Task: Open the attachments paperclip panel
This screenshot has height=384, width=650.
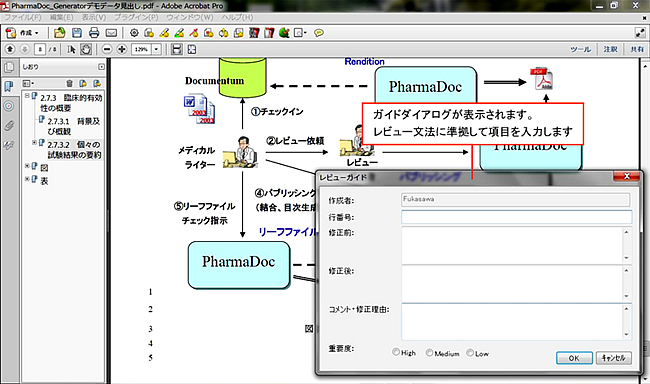Action: tap(9, 125)
